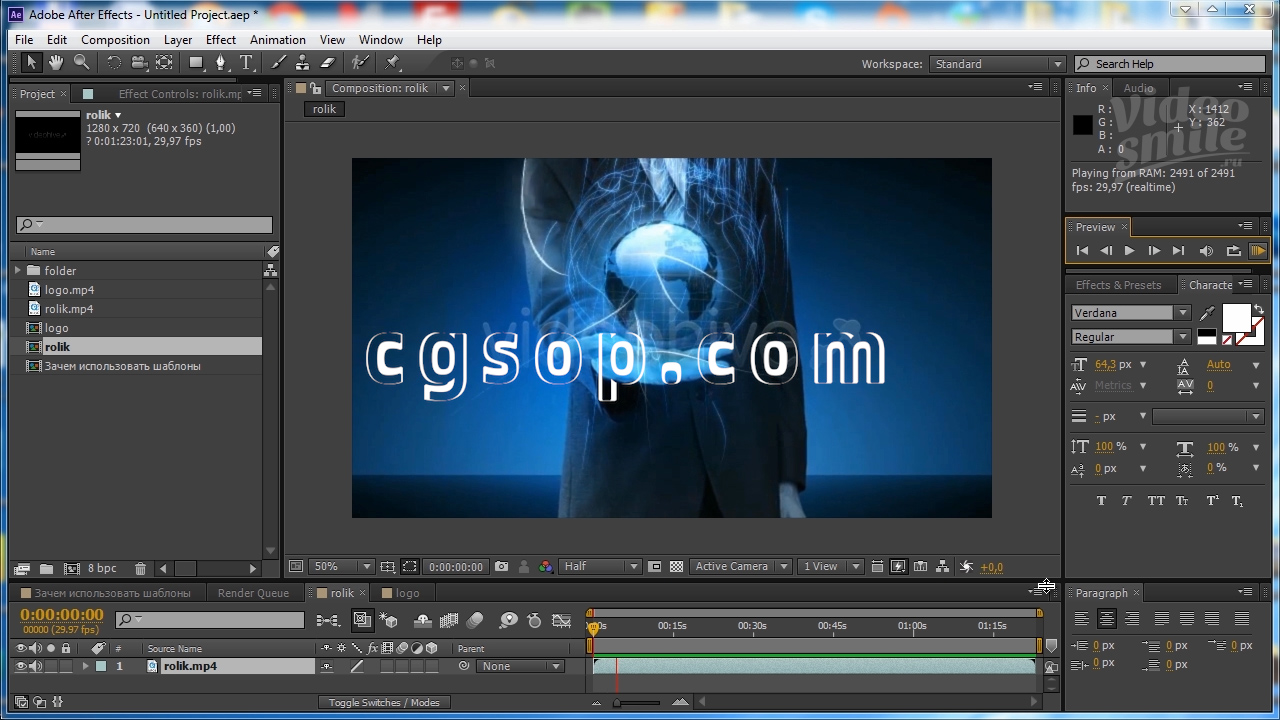Open the magnification 50% dropdown
1280x720 pixels.
click(x=341, y=567)
